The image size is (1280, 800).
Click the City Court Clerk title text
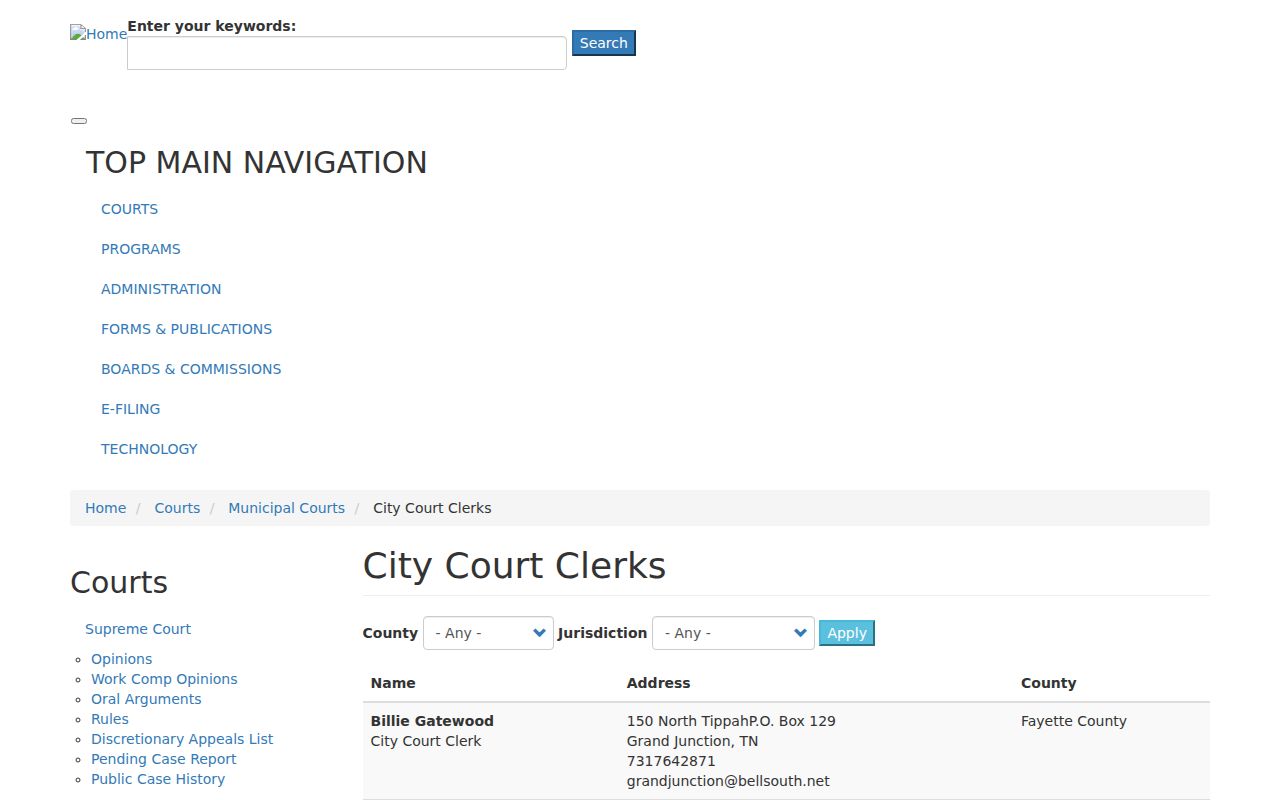426,741
